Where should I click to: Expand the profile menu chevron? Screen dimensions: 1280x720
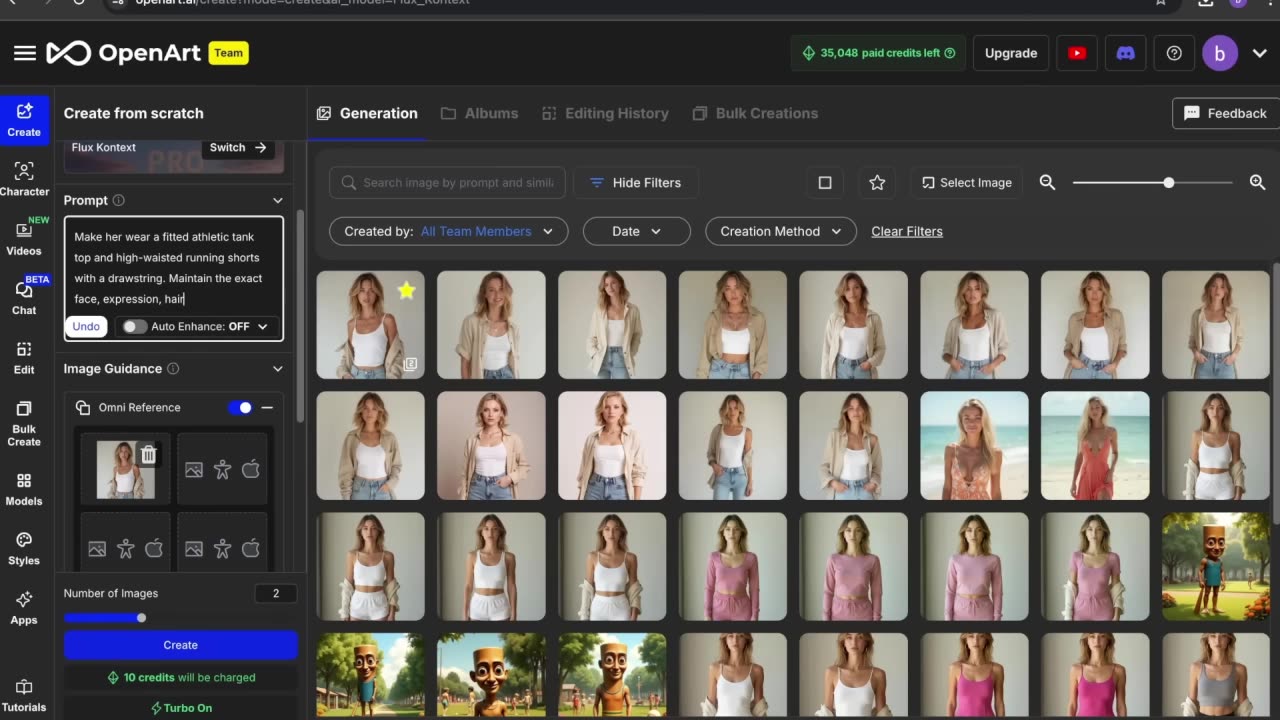click(1259, 53)
